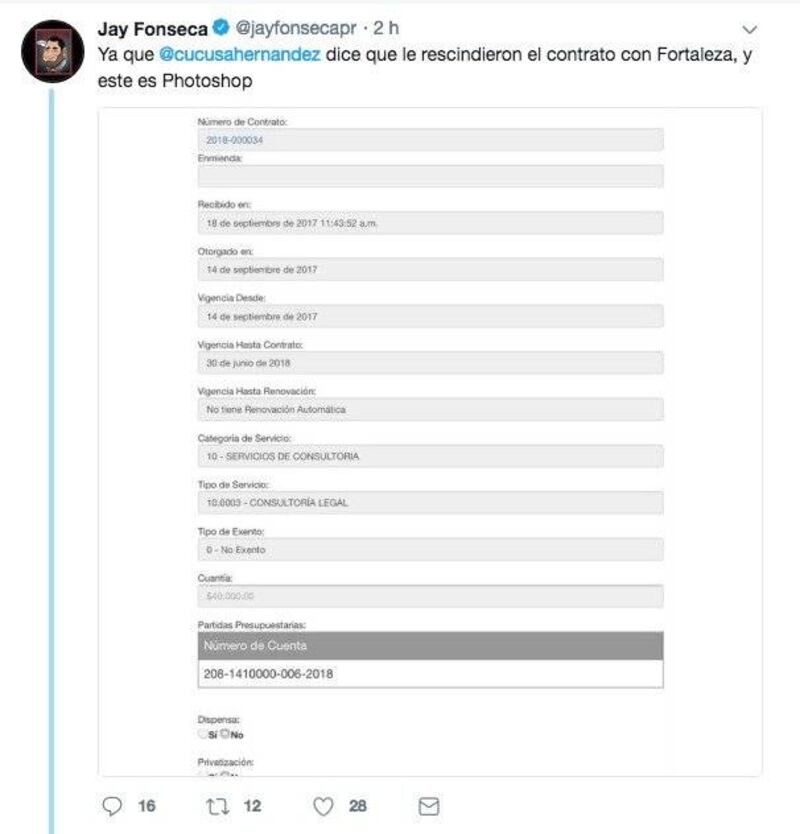Open the @cucusahernandez mention link
Viewport: 800px width, 834px height.
240,55
